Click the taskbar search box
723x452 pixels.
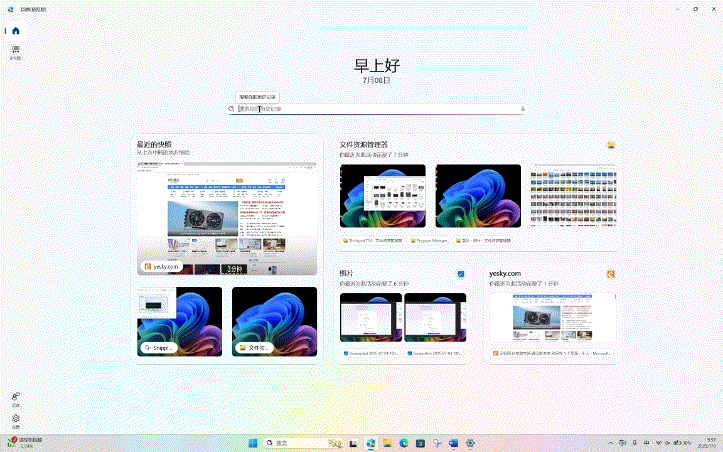click(x=303, y=443)
